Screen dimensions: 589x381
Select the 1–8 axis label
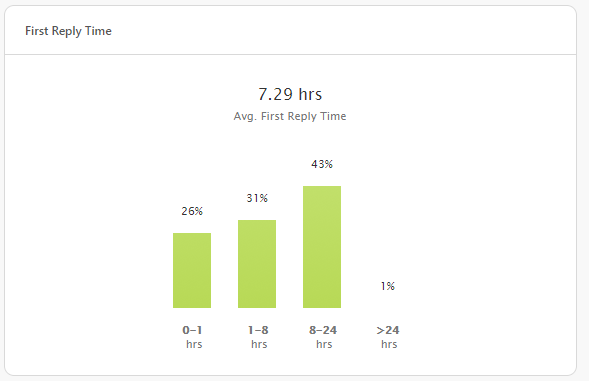click(x=258, y=330)
